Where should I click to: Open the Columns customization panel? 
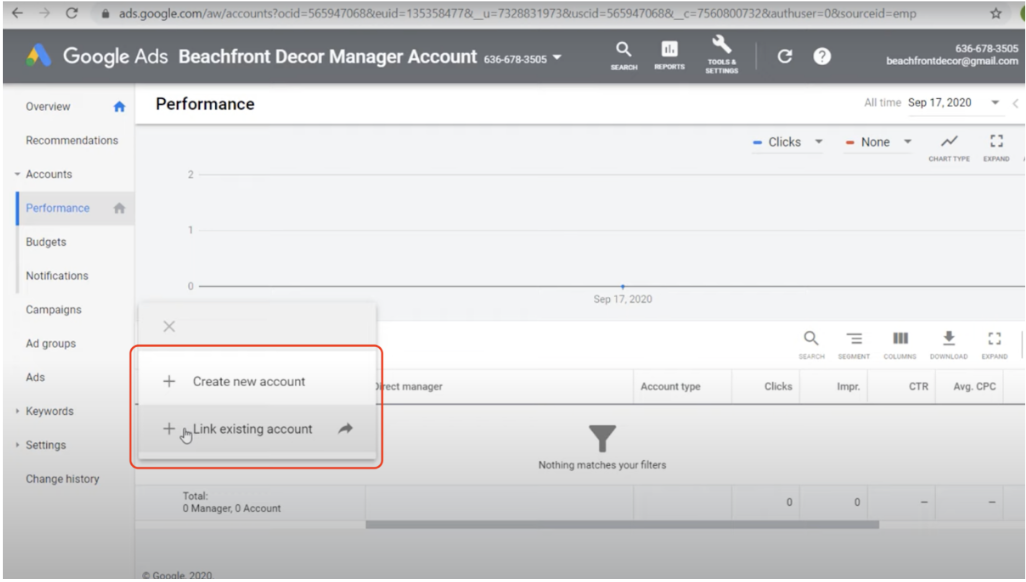[901, 343]
